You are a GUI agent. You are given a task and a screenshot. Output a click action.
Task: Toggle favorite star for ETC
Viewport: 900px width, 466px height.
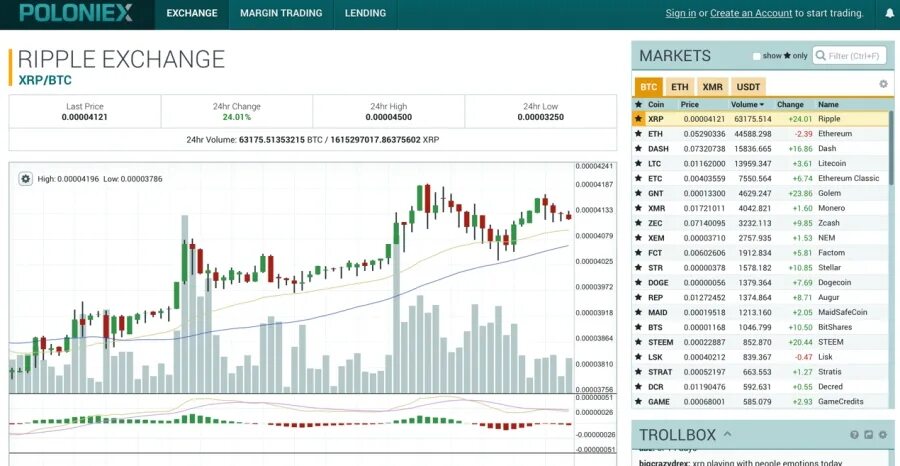tap(638, 178)
